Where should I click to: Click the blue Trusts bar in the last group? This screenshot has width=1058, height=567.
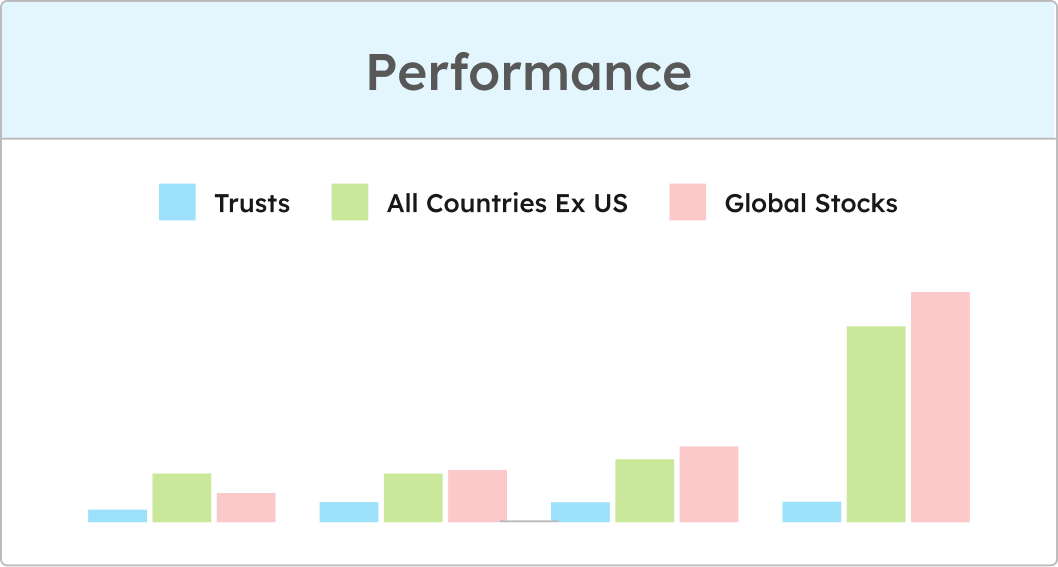(x=812, y=512)
